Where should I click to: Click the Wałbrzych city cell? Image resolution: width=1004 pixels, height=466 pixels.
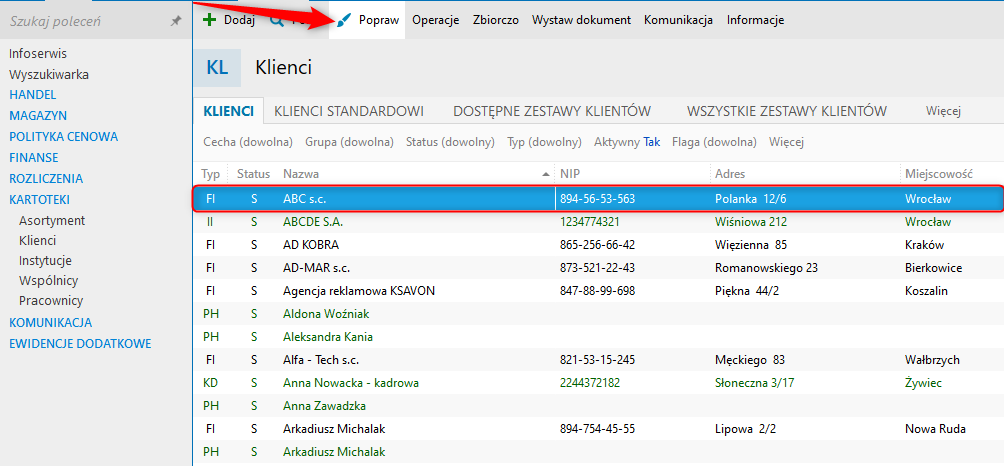point(932,360)
